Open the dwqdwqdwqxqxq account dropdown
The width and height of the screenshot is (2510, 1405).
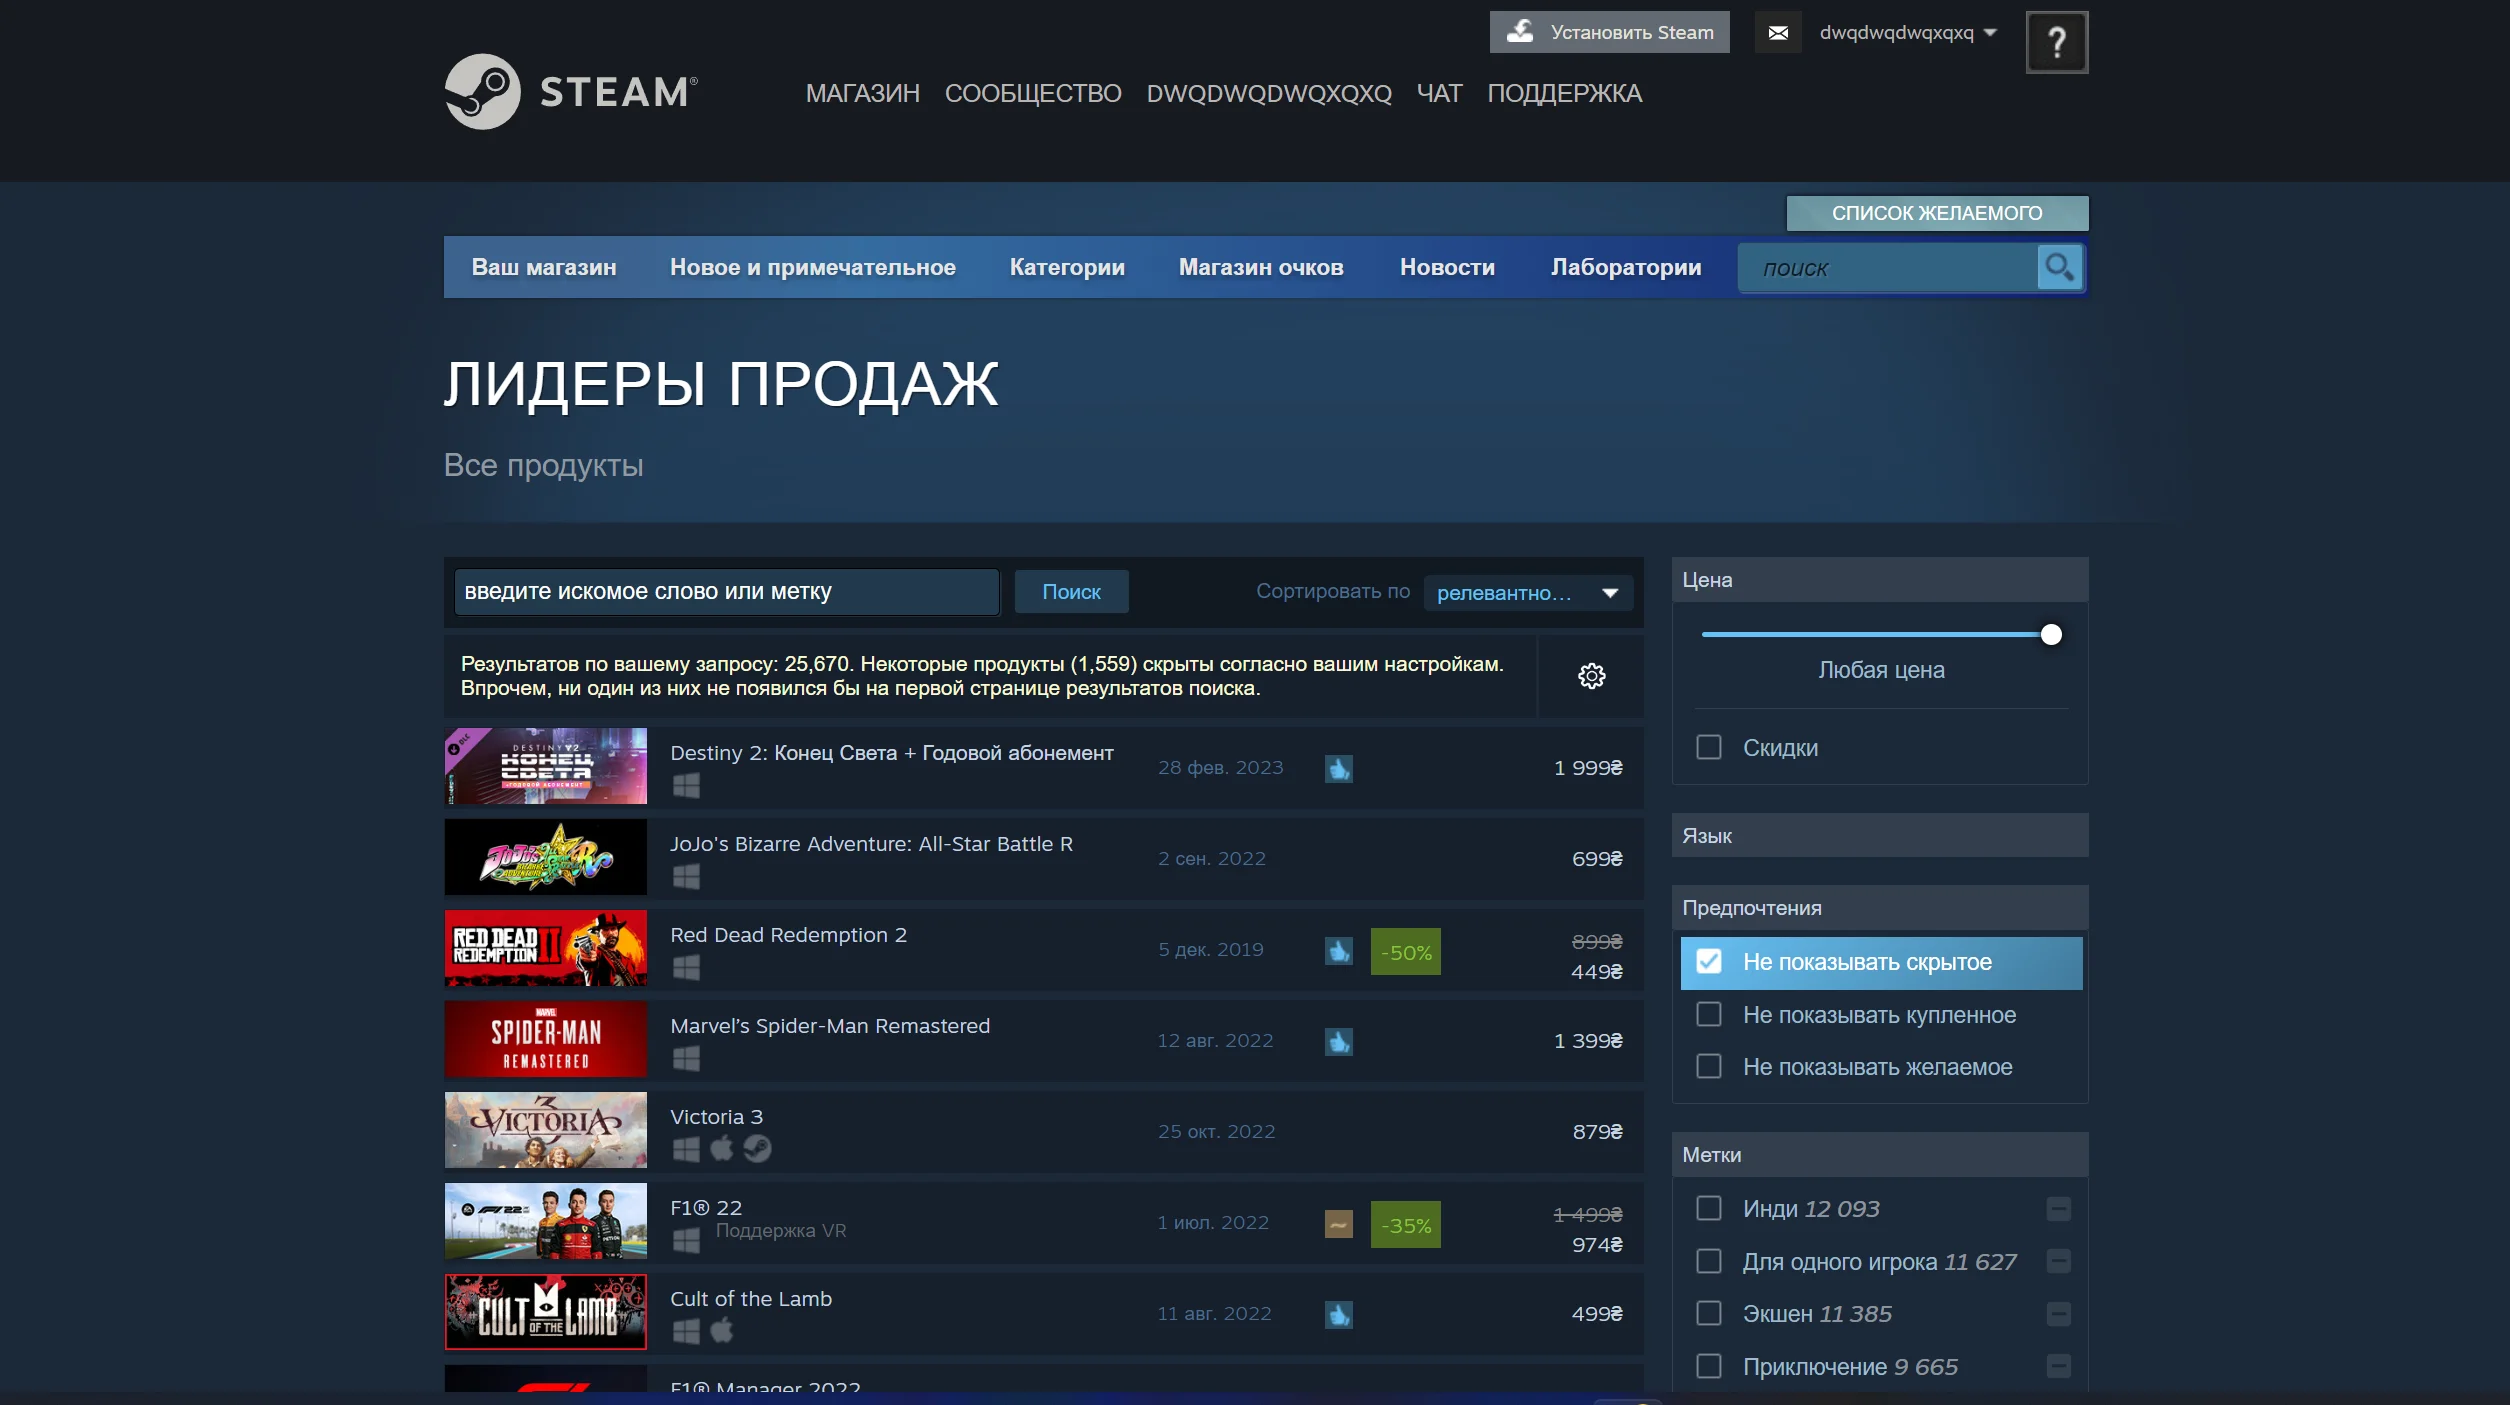coord(1908,33)
